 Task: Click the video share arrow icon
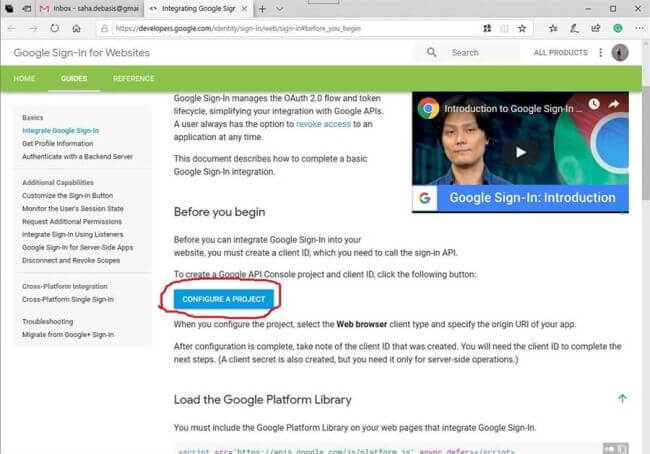point(614,104)
